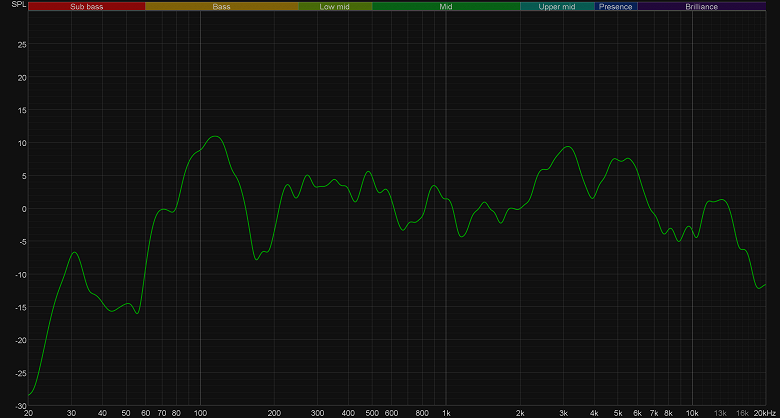
Task: Click the purple Brilliance band header
Action: pyautogui.click(x=701, y=6)
